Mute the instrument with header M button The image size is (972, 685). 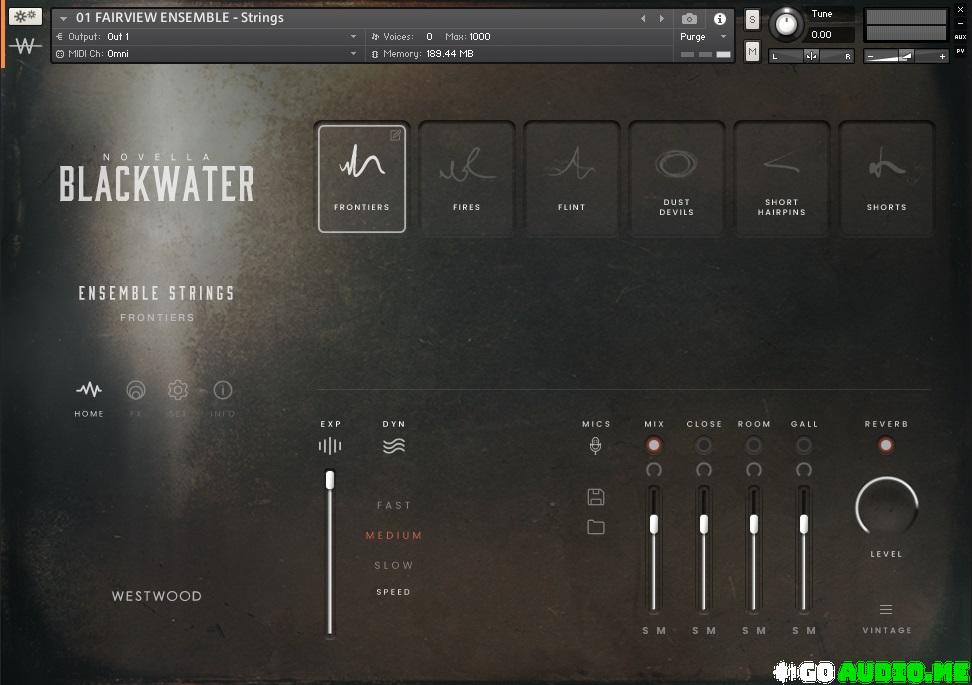point(752,51)
